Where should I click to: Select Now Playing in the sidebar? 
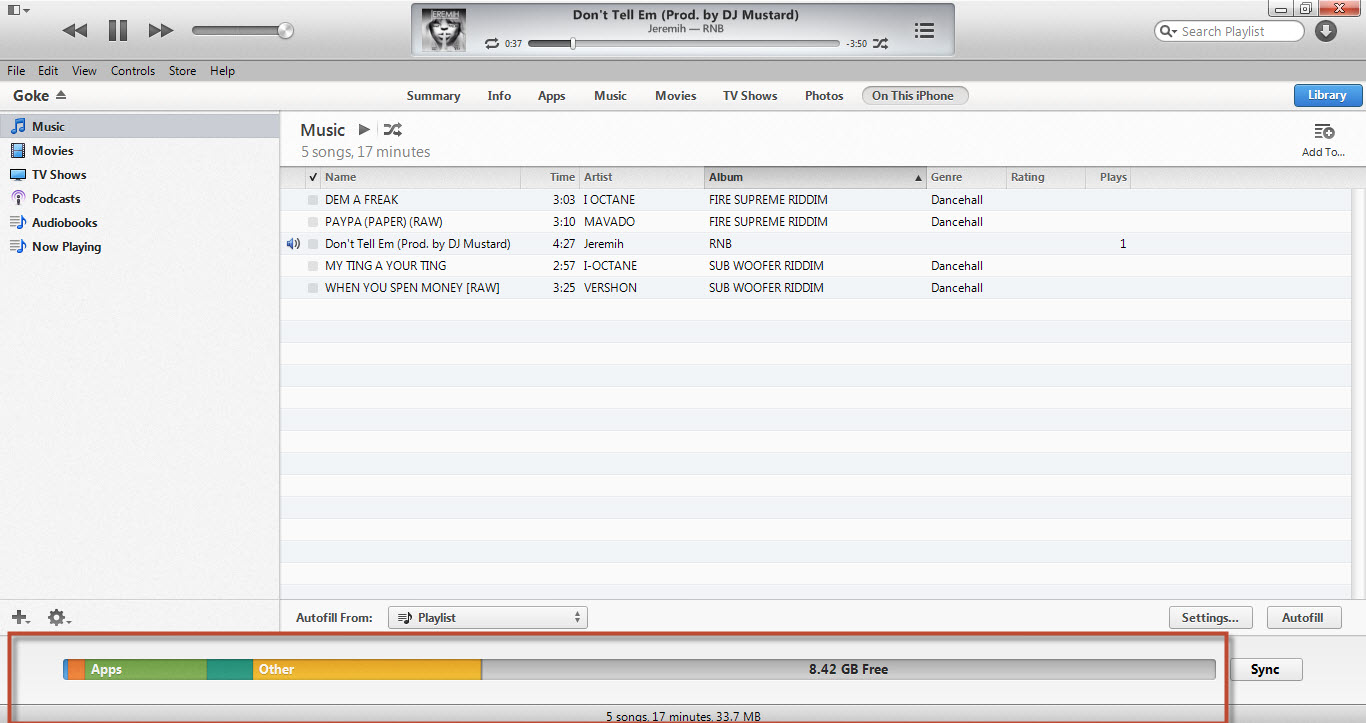click(139, 247)
